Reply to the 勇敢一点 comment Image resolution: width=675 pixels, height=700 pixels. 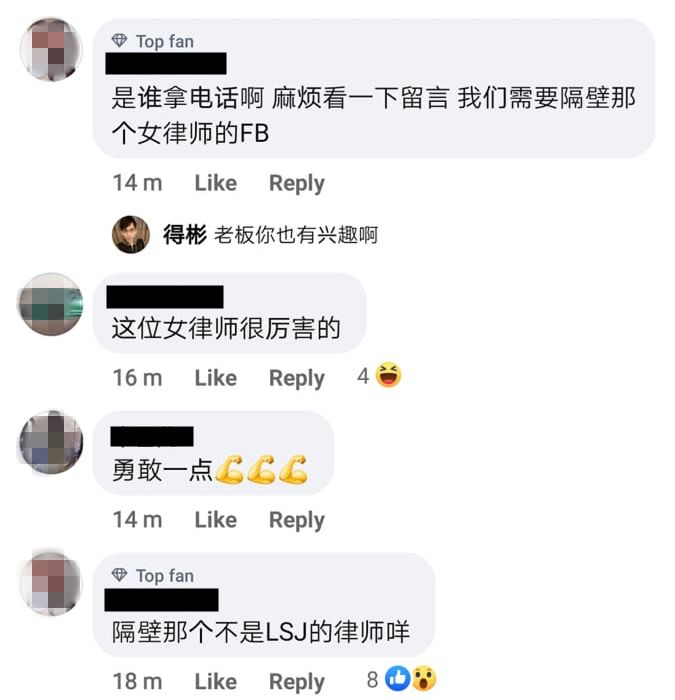click(x=296, y=521)
